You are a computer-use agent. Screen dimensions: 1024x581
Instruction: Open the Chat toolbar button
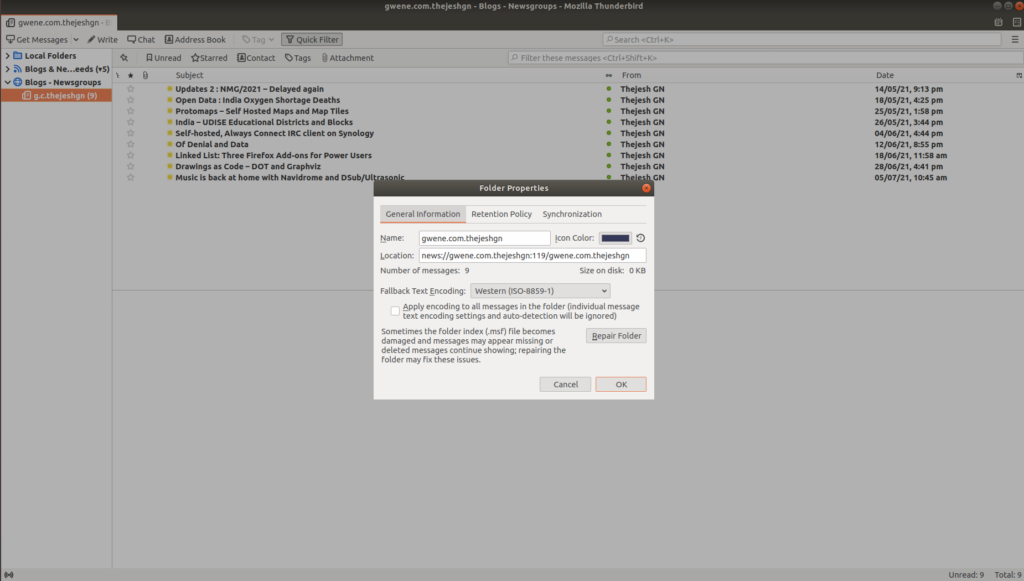[x=141, y=39]
